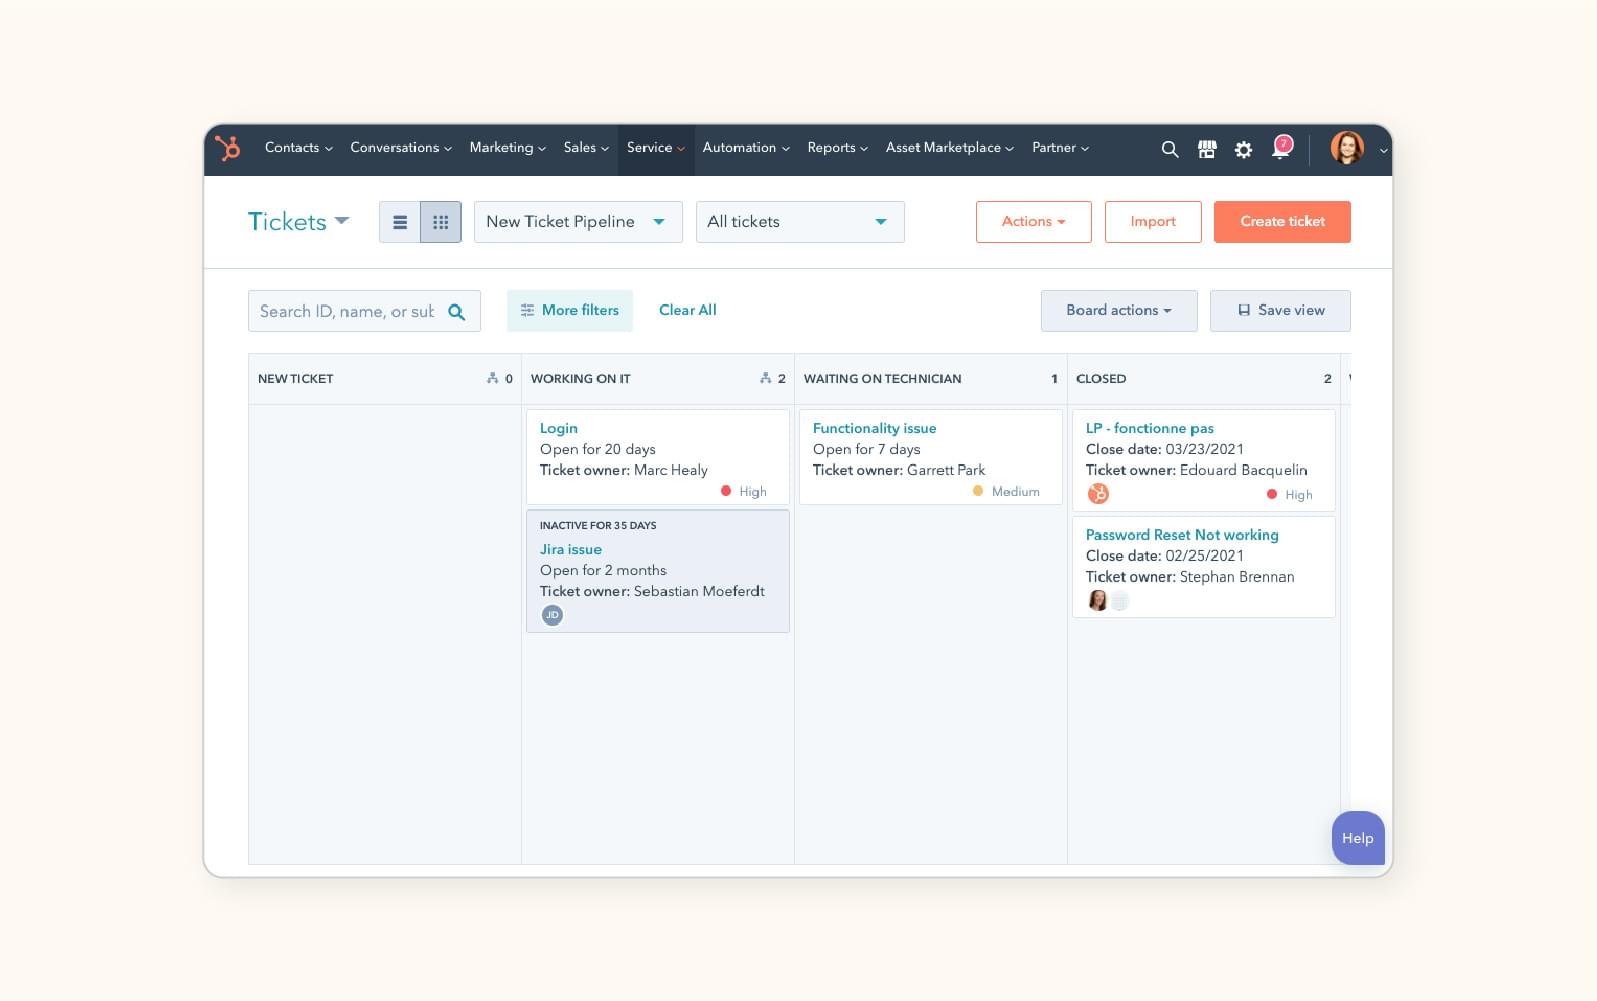Click the red High priority dot on LP card
The width and height of the screenshot is (1597, 1001).
1272,494
